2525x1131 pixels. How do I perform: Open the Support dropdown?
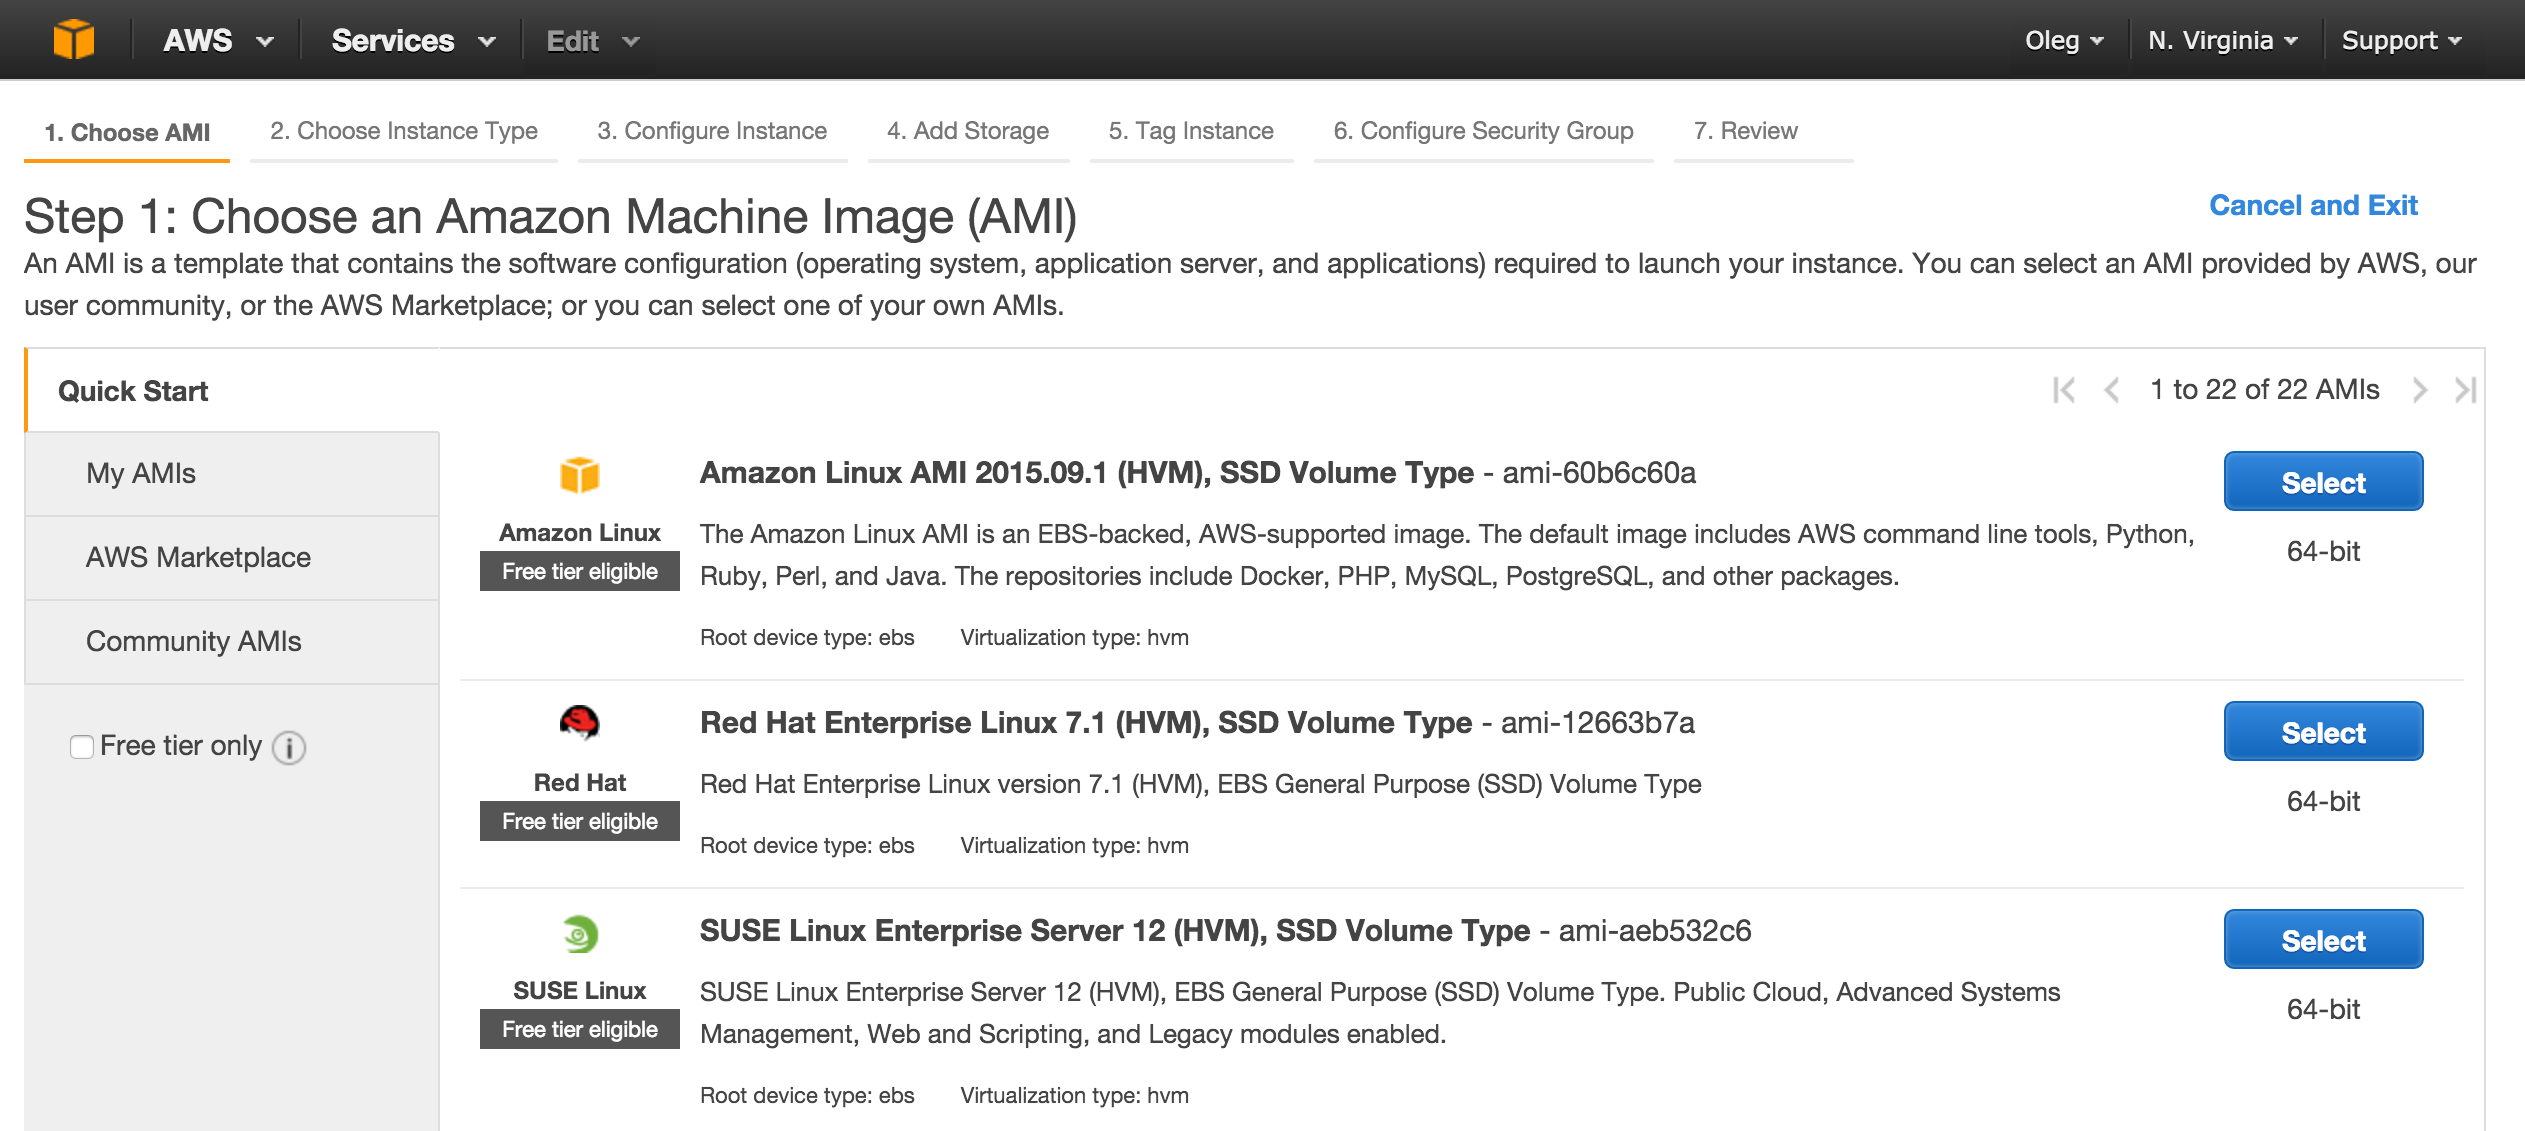(2401, 41)
